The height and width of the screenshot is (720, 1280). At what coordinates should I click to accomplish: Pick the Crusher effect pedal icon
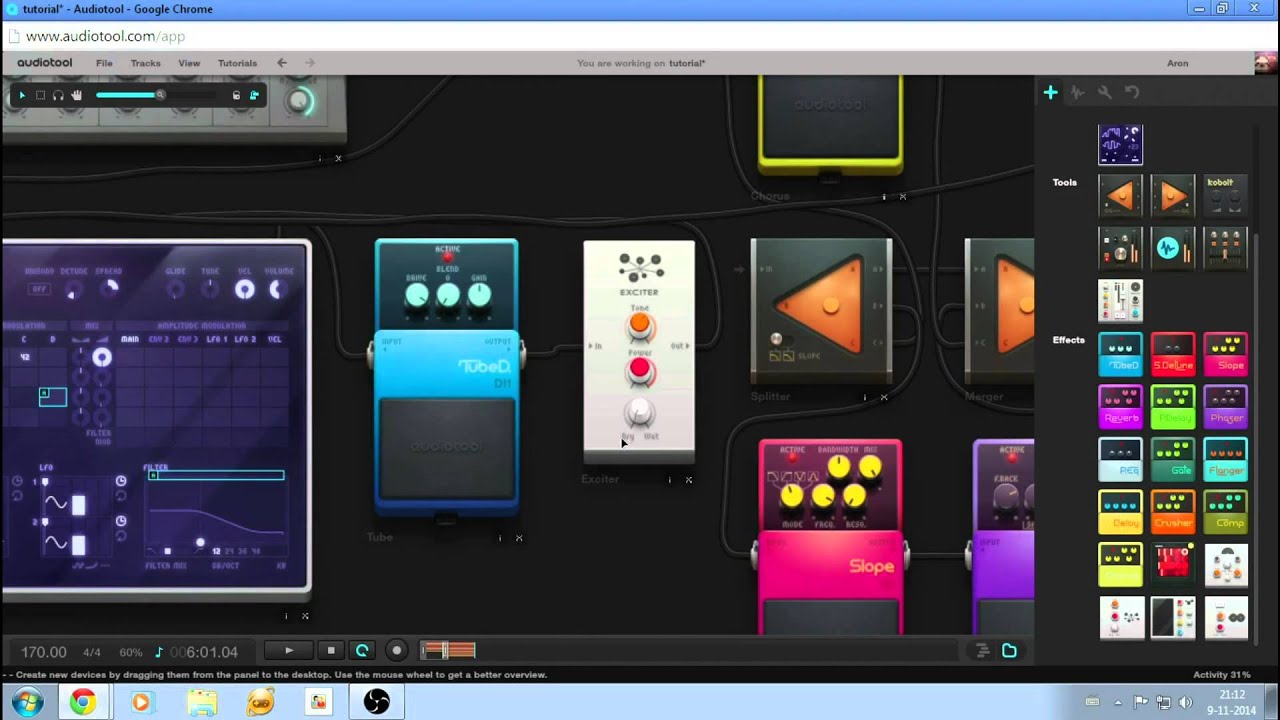[x=1172, y=512]
